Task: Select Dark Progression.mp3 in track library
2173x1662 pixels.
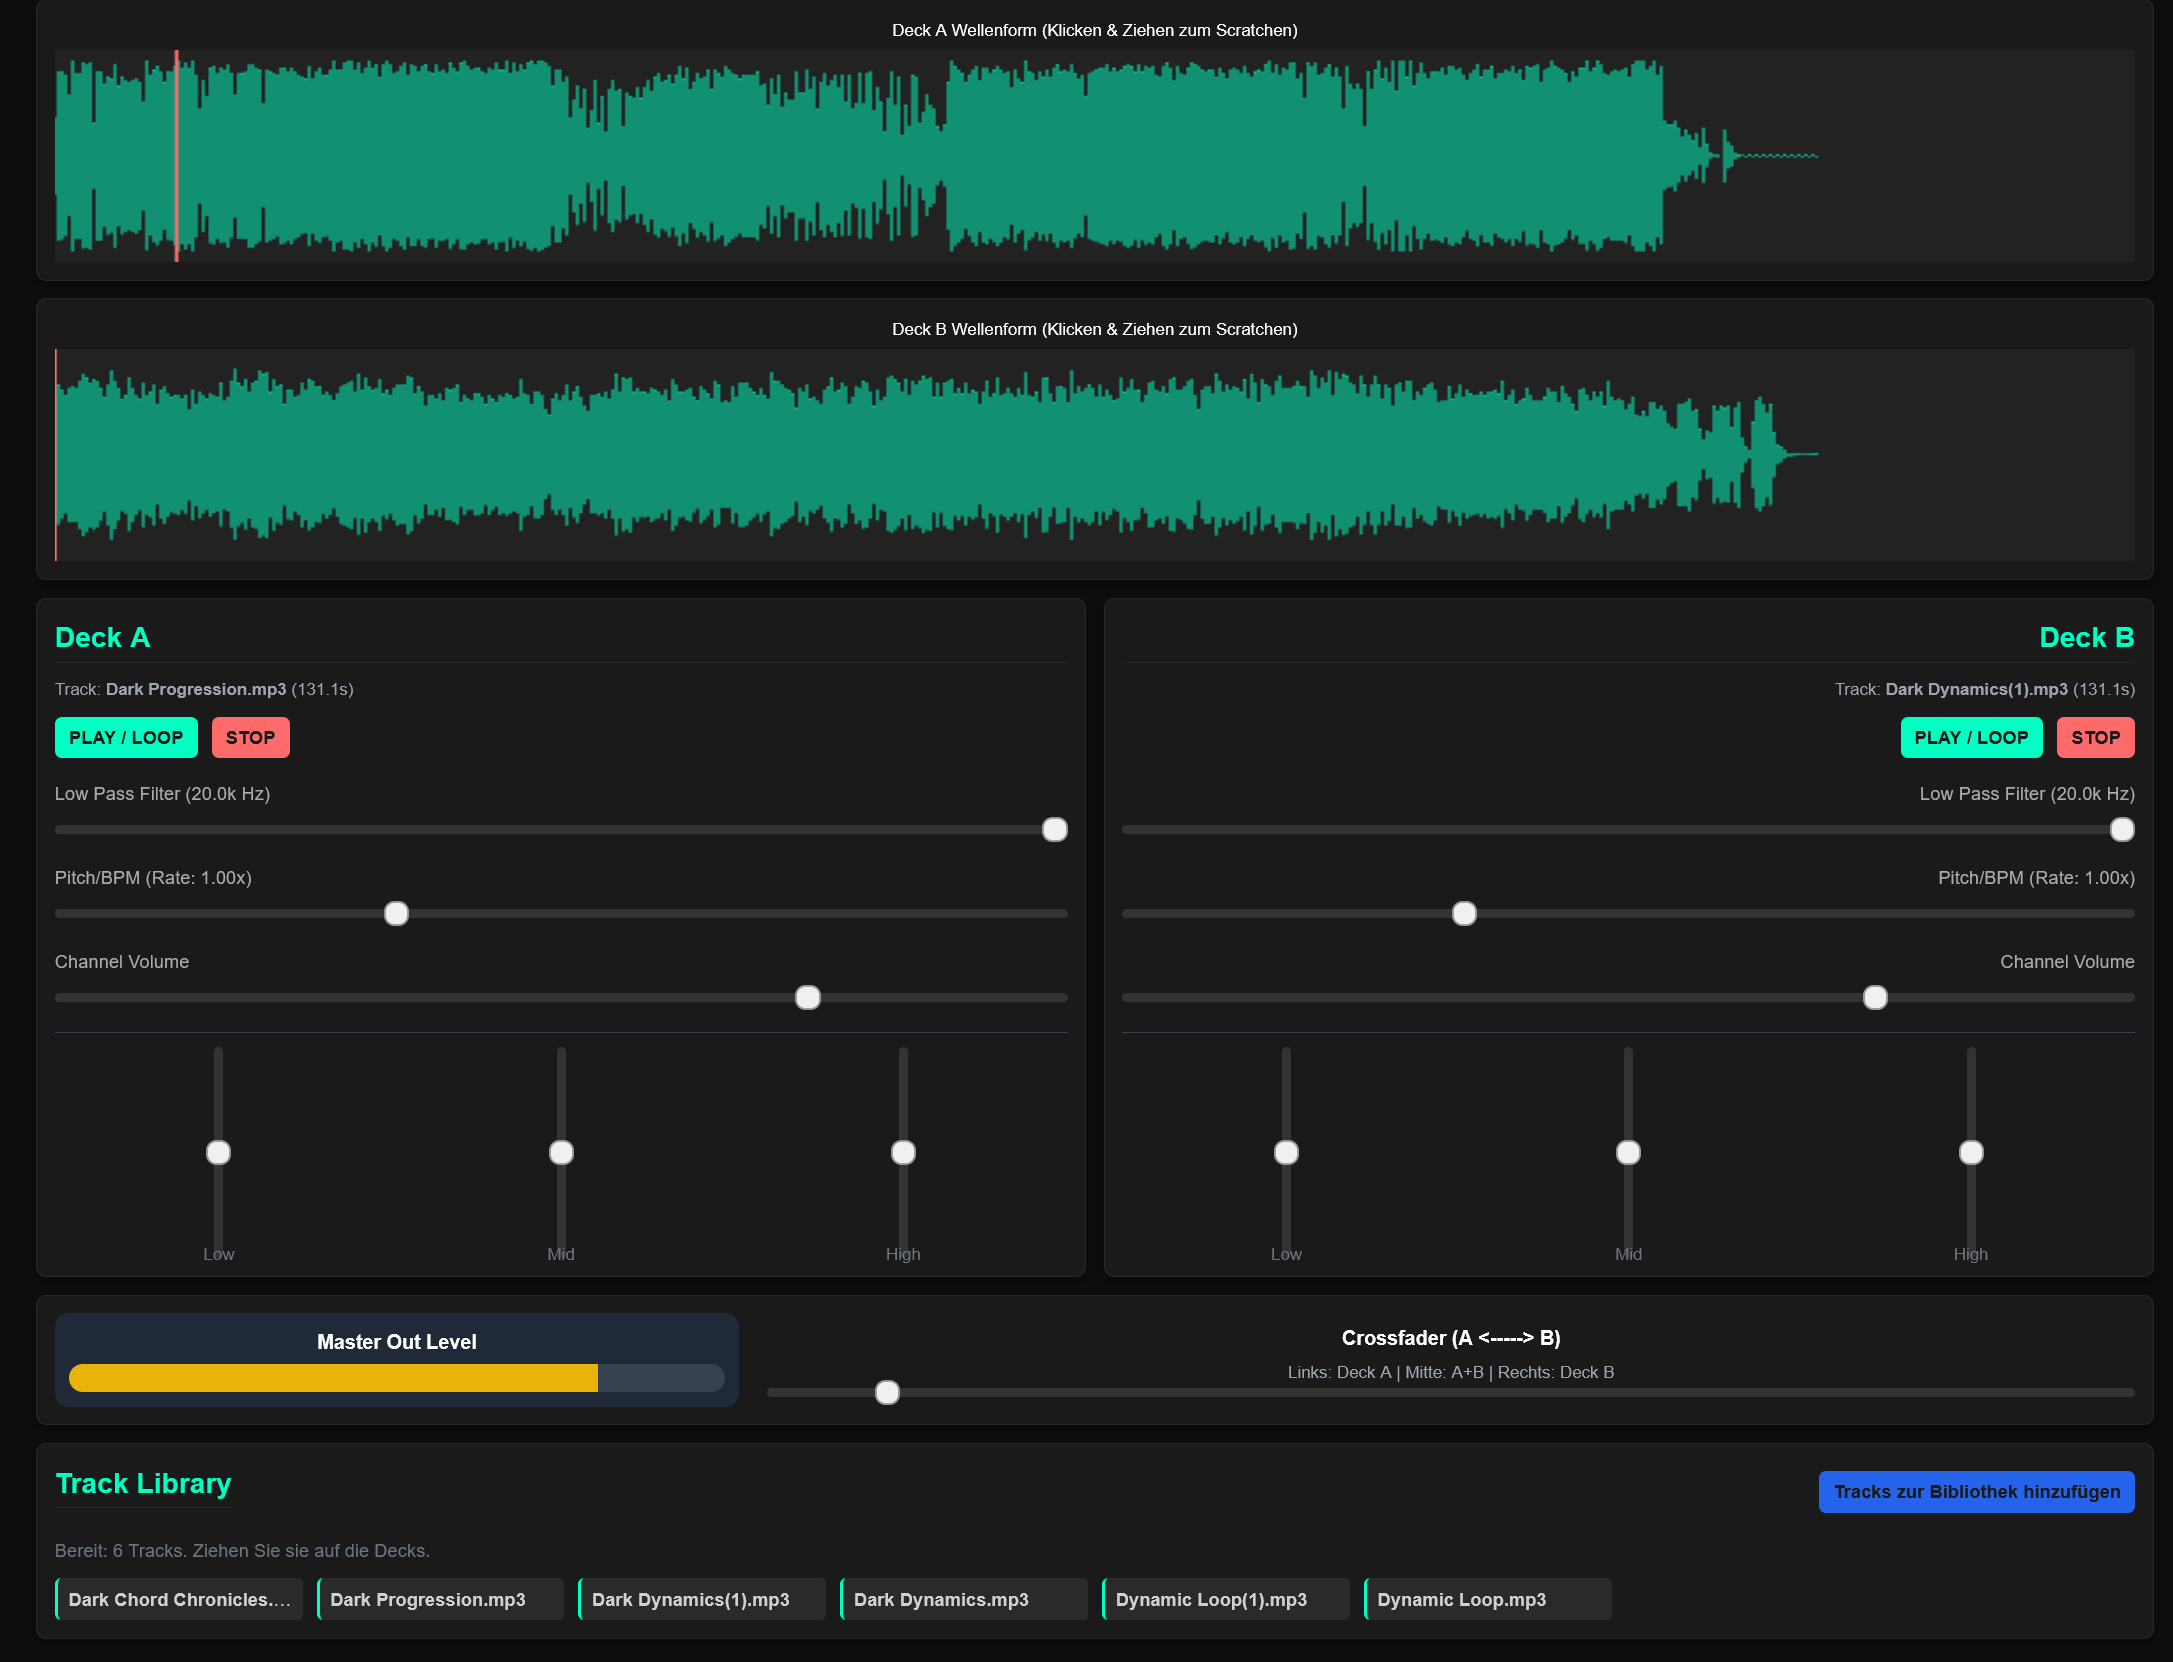Action: [440, 1599]
